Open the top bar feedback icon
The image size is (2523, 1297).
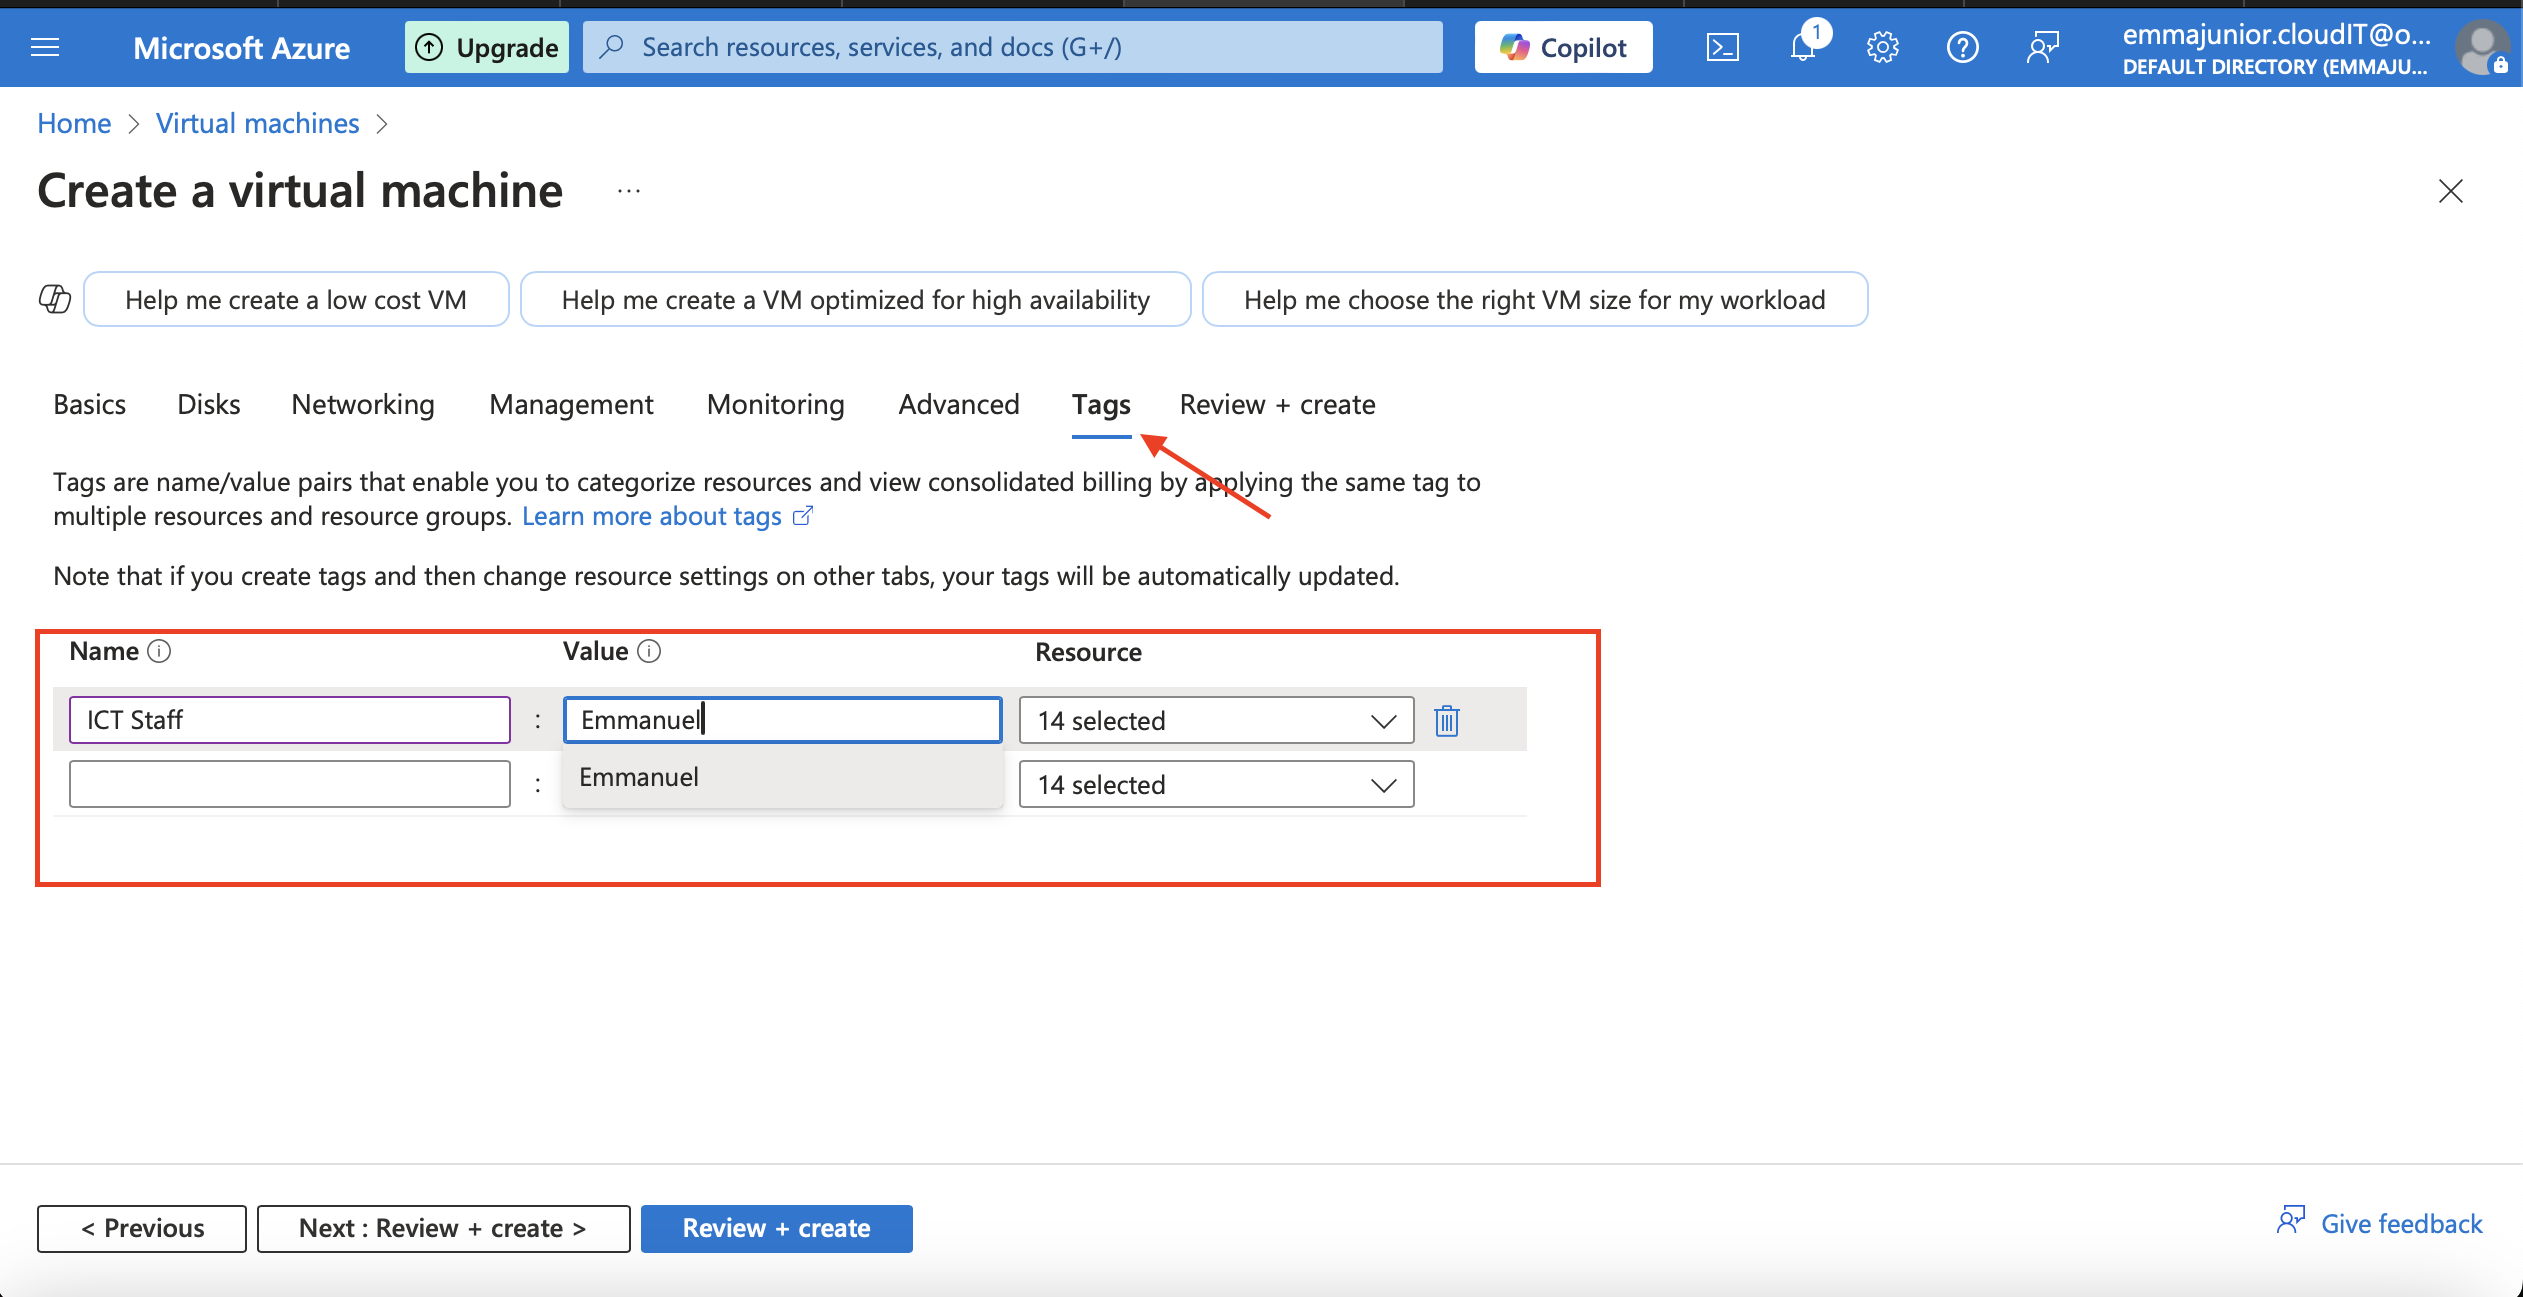pyautogui.click(x=2042, y=47)
